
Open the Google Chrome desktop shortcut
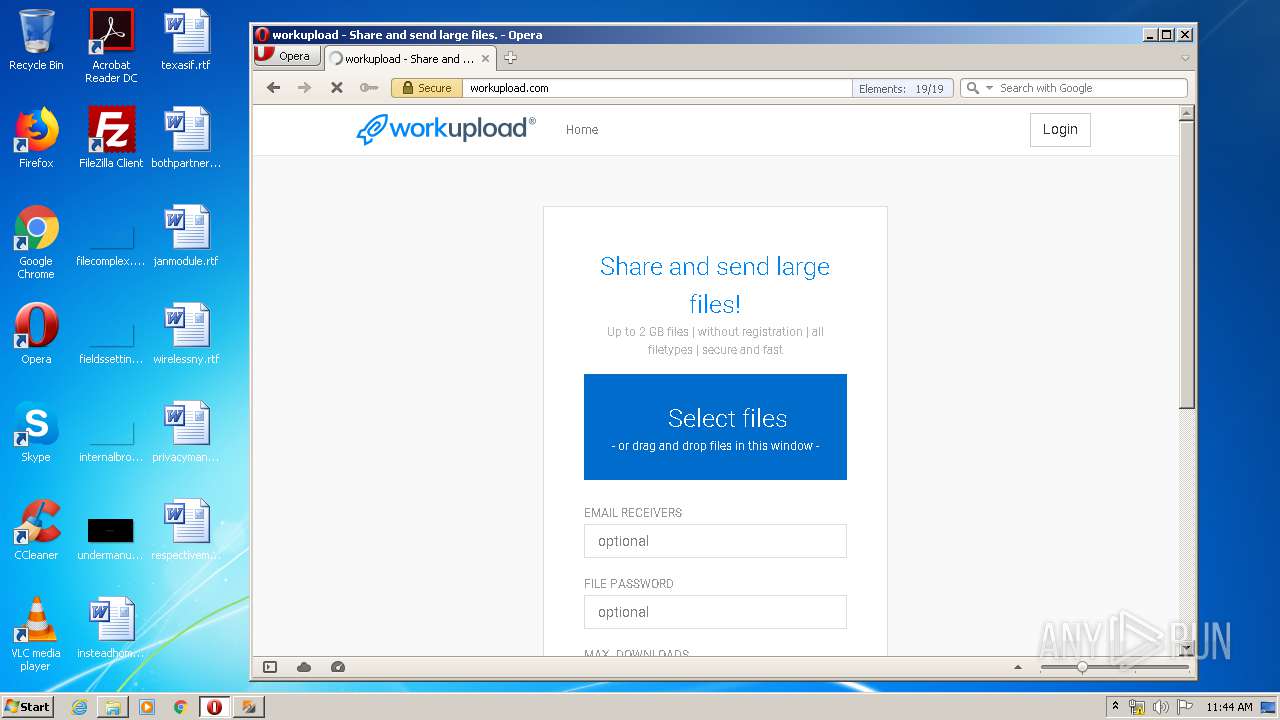click(36, 242)
